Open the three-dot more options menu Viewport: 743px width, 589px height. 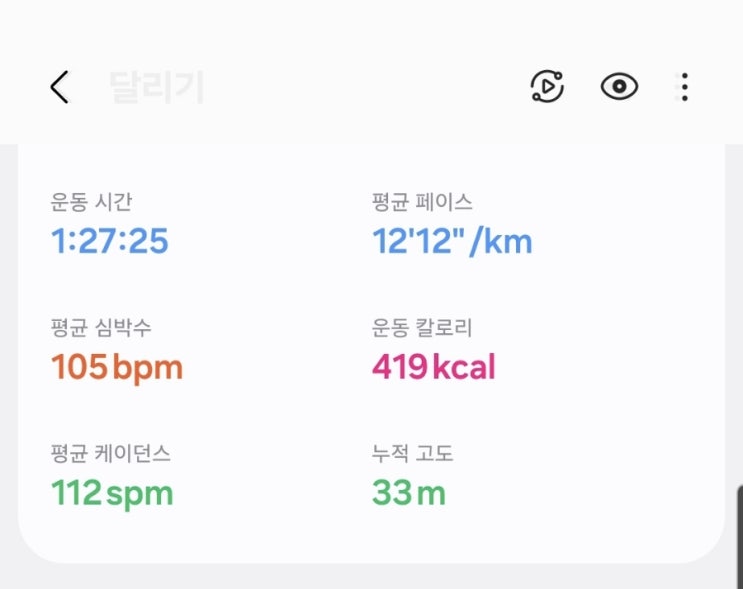tap(684, 88)
